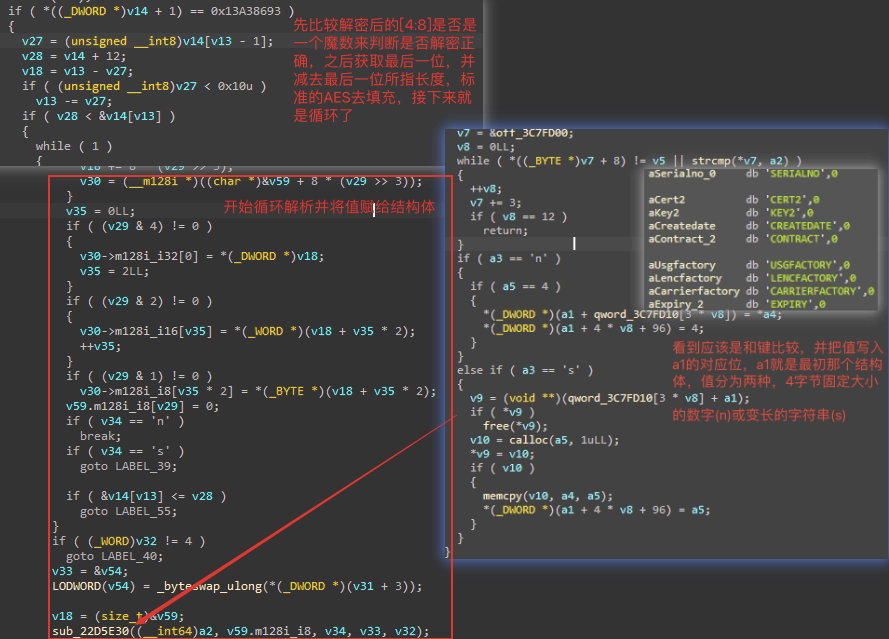Click the 'free(*v9);' call
The width and height of the screenshot is (889, 639).
point(514,426)
